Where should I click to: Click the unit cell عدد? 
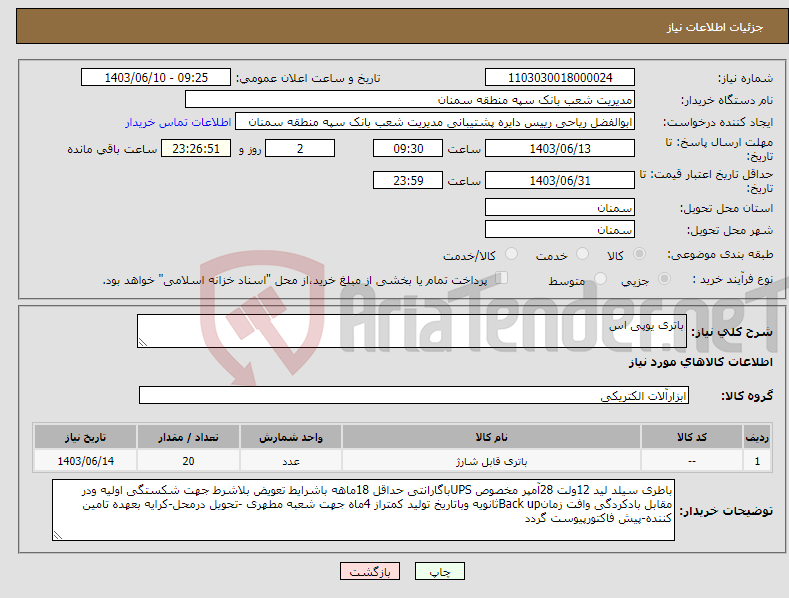[x=291, y=461]
